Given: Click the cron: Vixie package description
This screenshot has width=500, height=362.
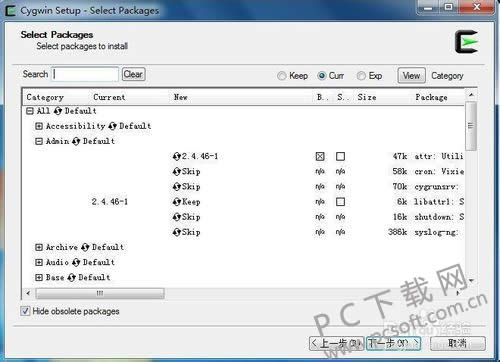Looking at the screenshot, I should click(x=439, y=172).
